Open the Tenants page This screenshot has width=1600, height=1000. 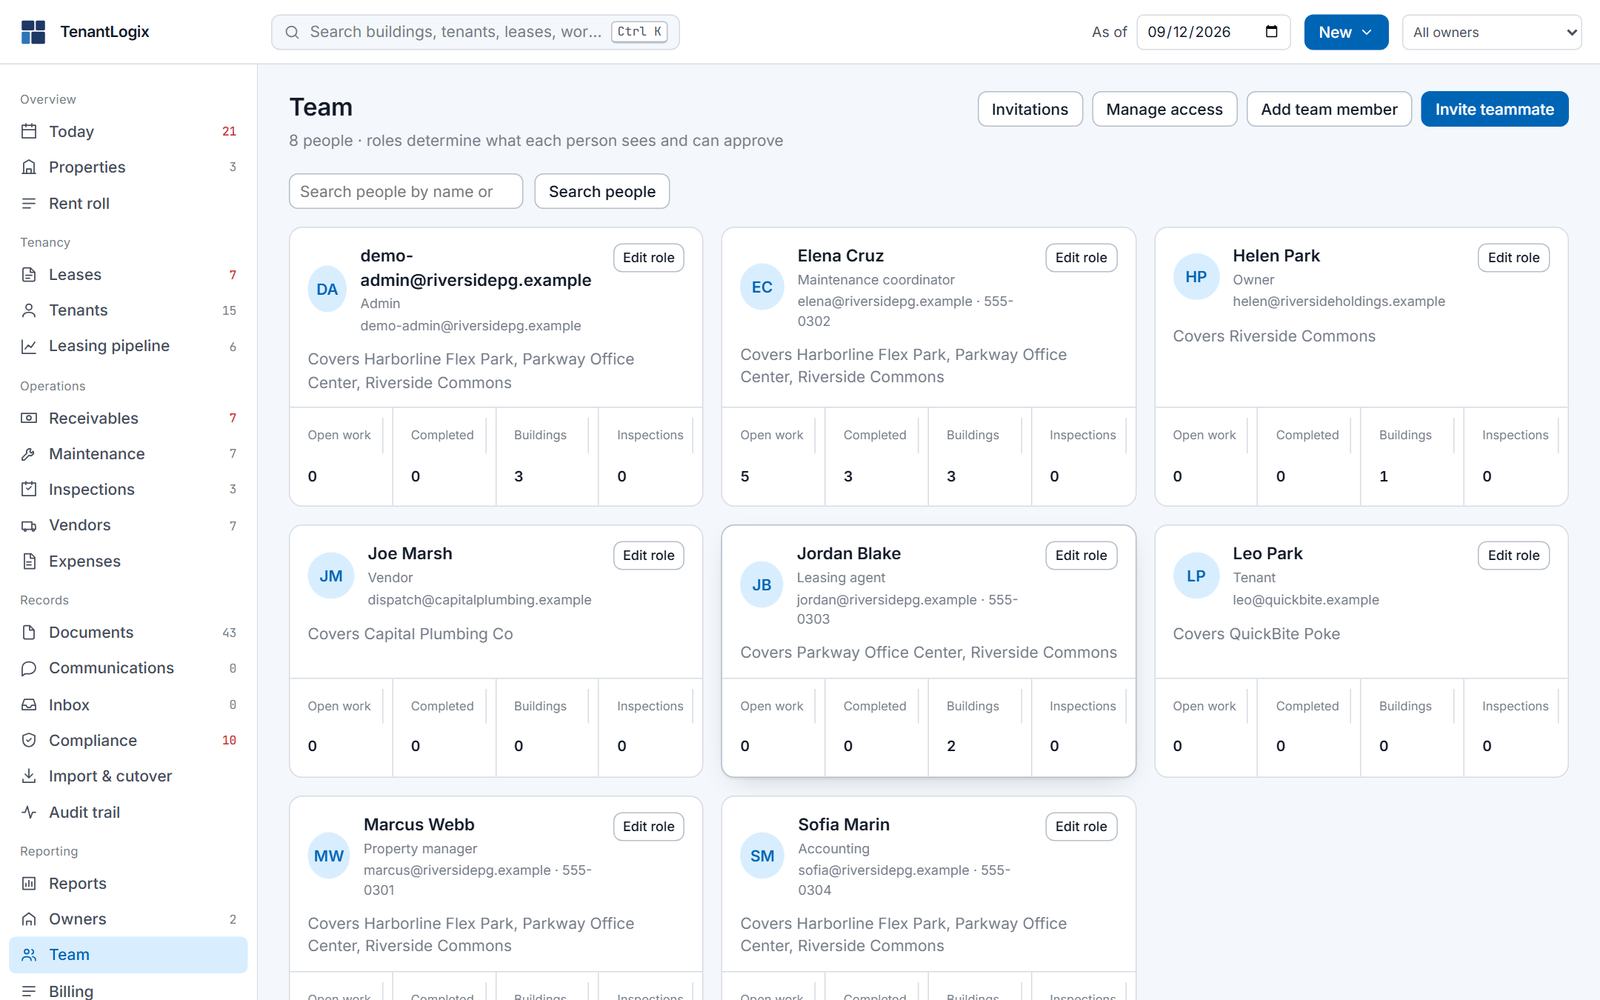[x=128, y=310]
